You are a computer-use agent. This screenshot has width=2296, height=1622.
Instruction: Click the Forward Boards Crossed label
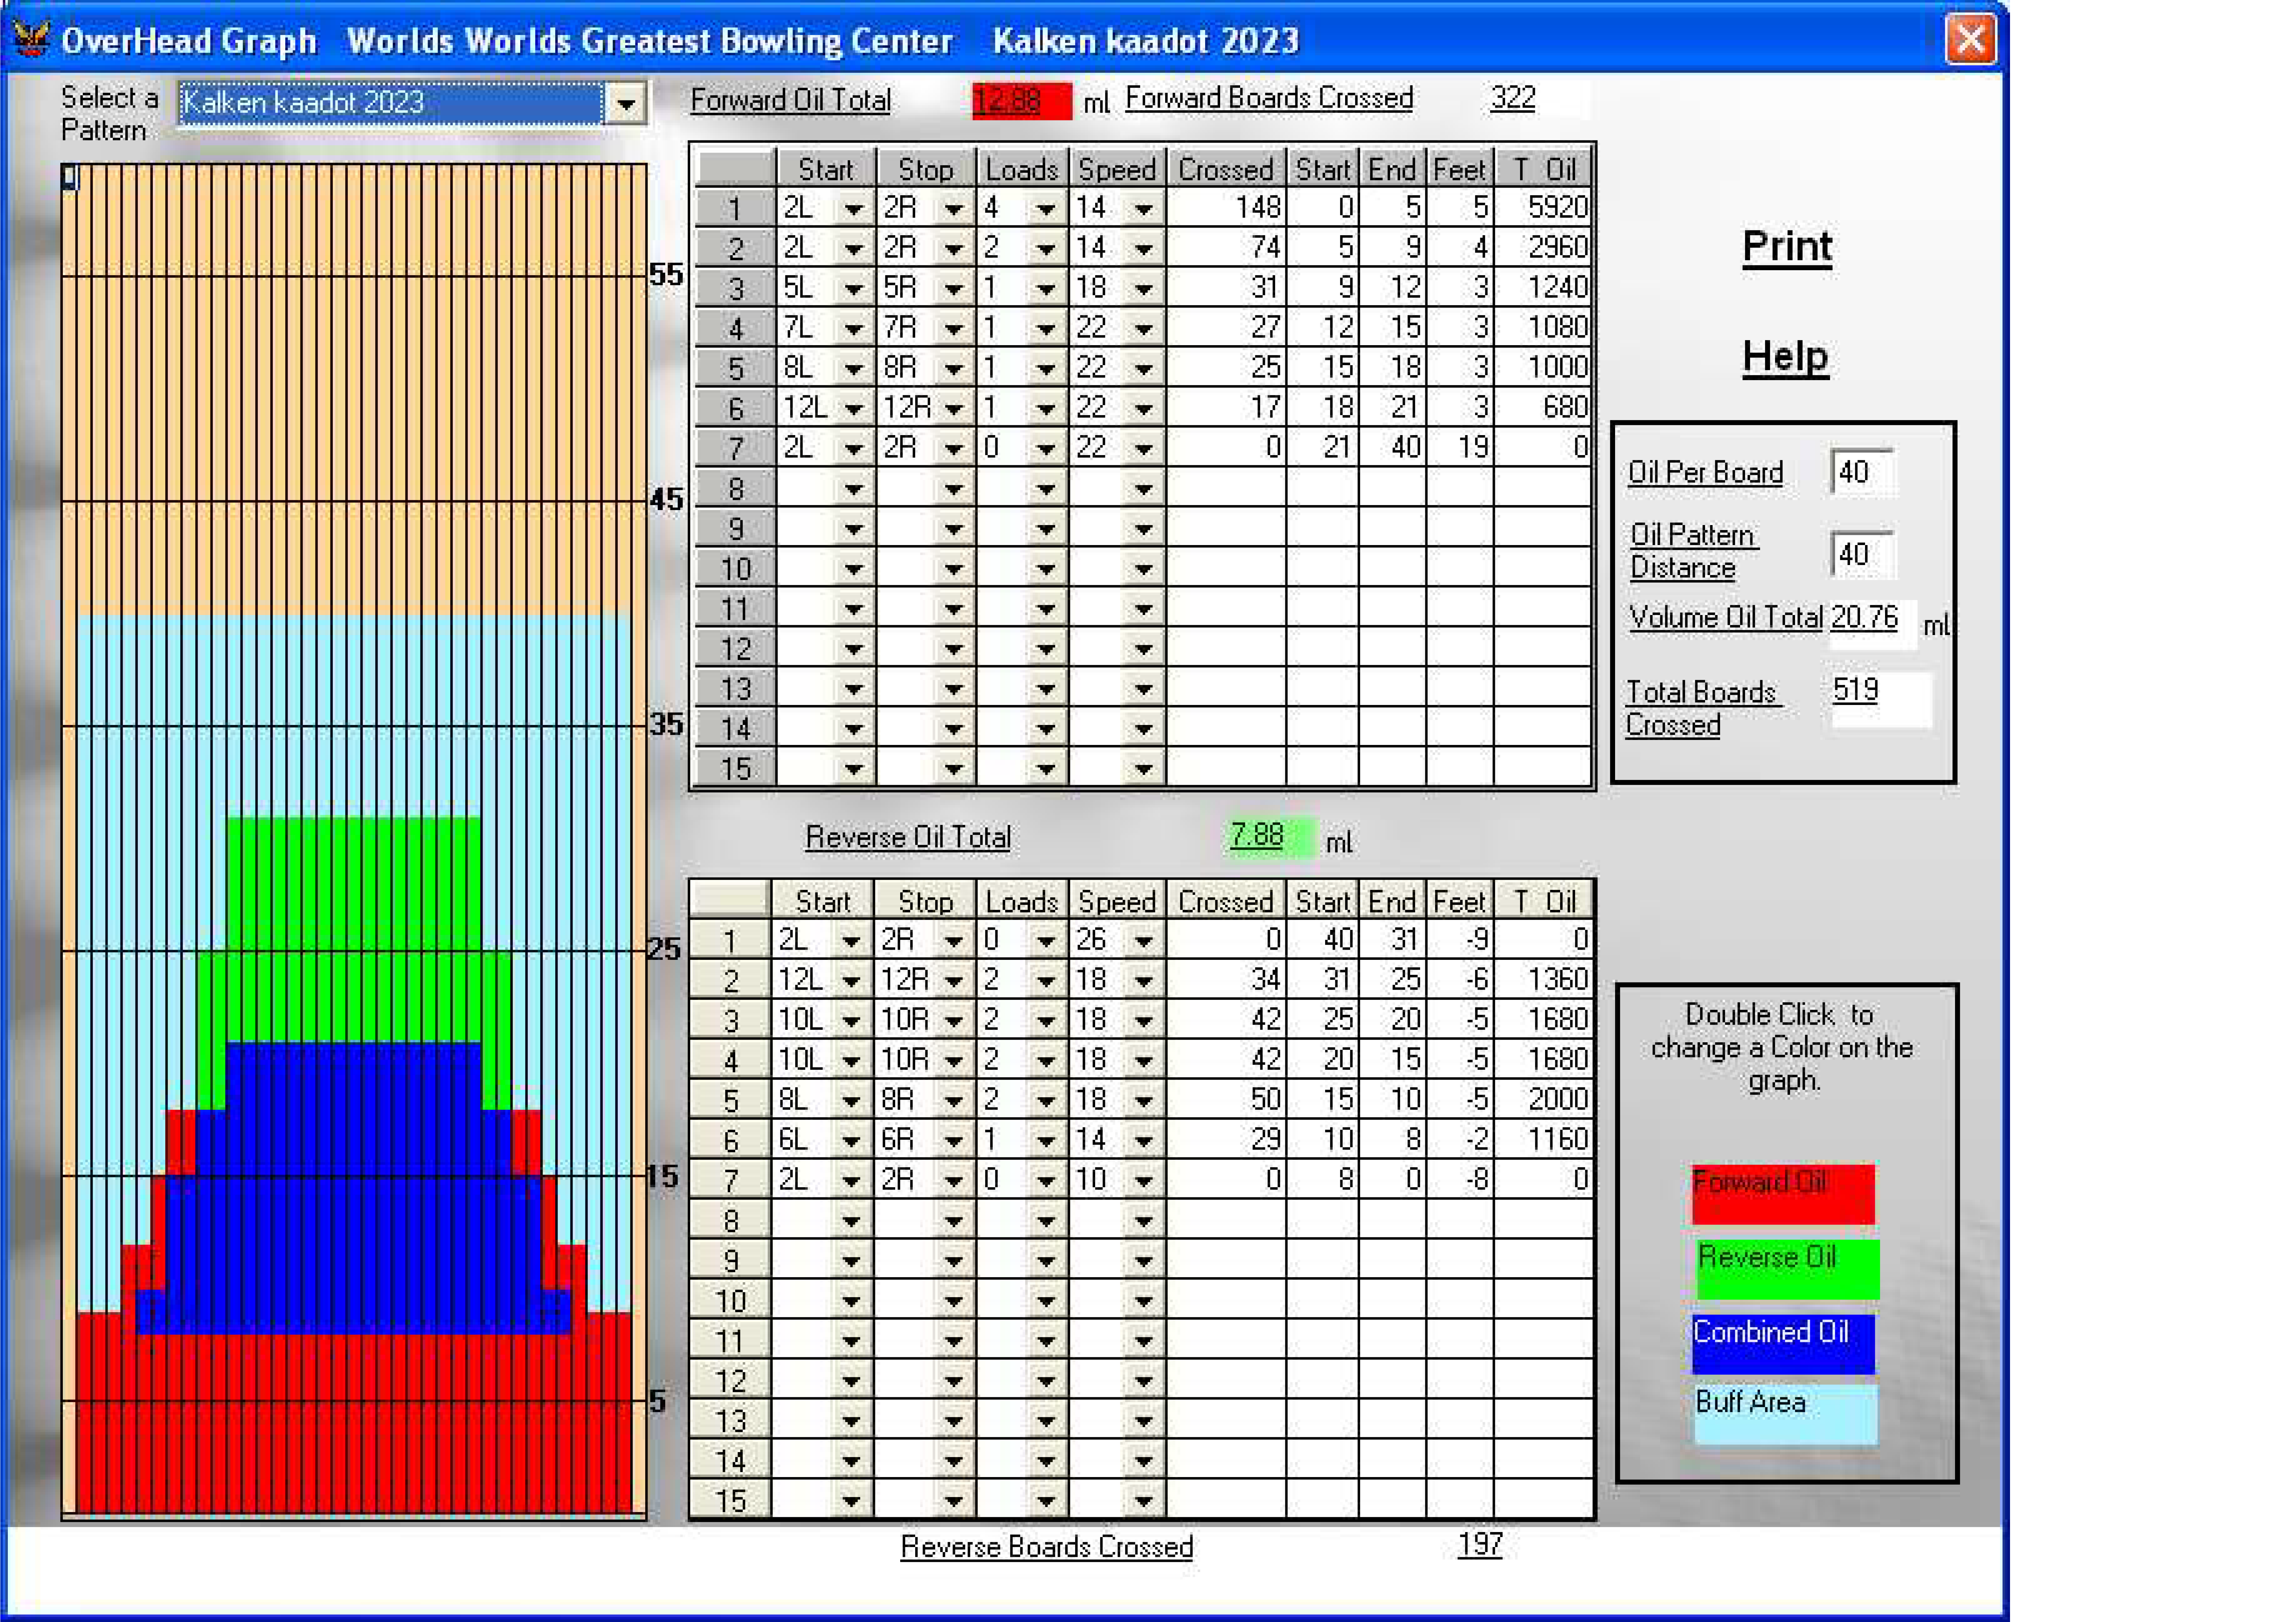1269,98
